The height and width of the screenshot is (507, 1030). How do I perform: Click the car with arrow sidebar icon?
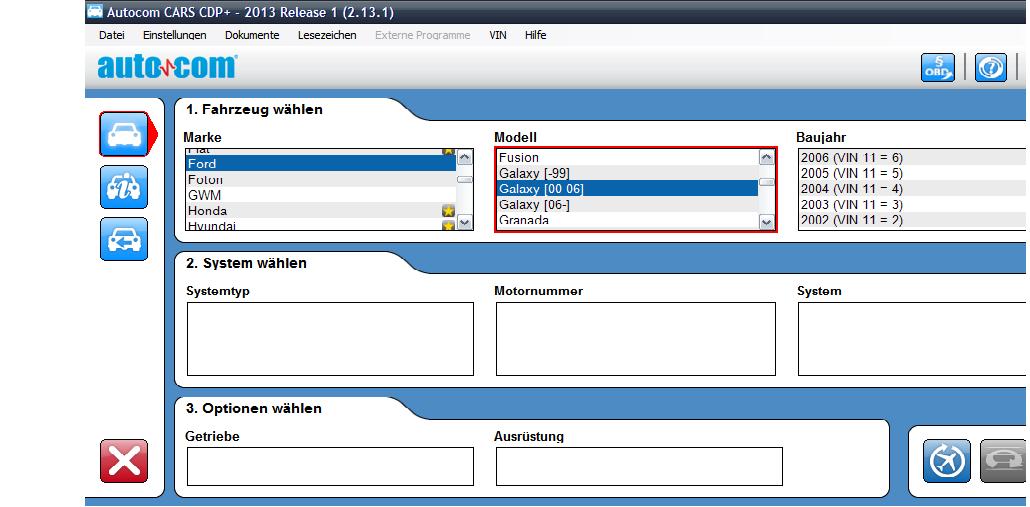124,239
